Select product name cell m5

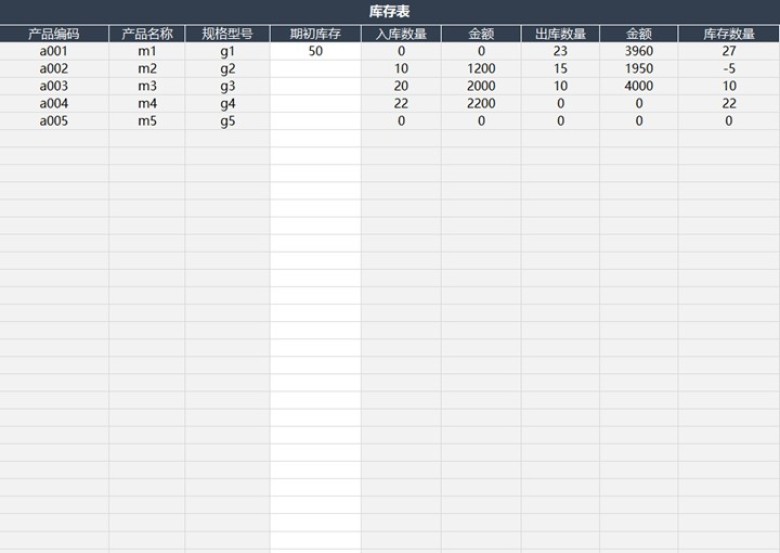[147, 121]
